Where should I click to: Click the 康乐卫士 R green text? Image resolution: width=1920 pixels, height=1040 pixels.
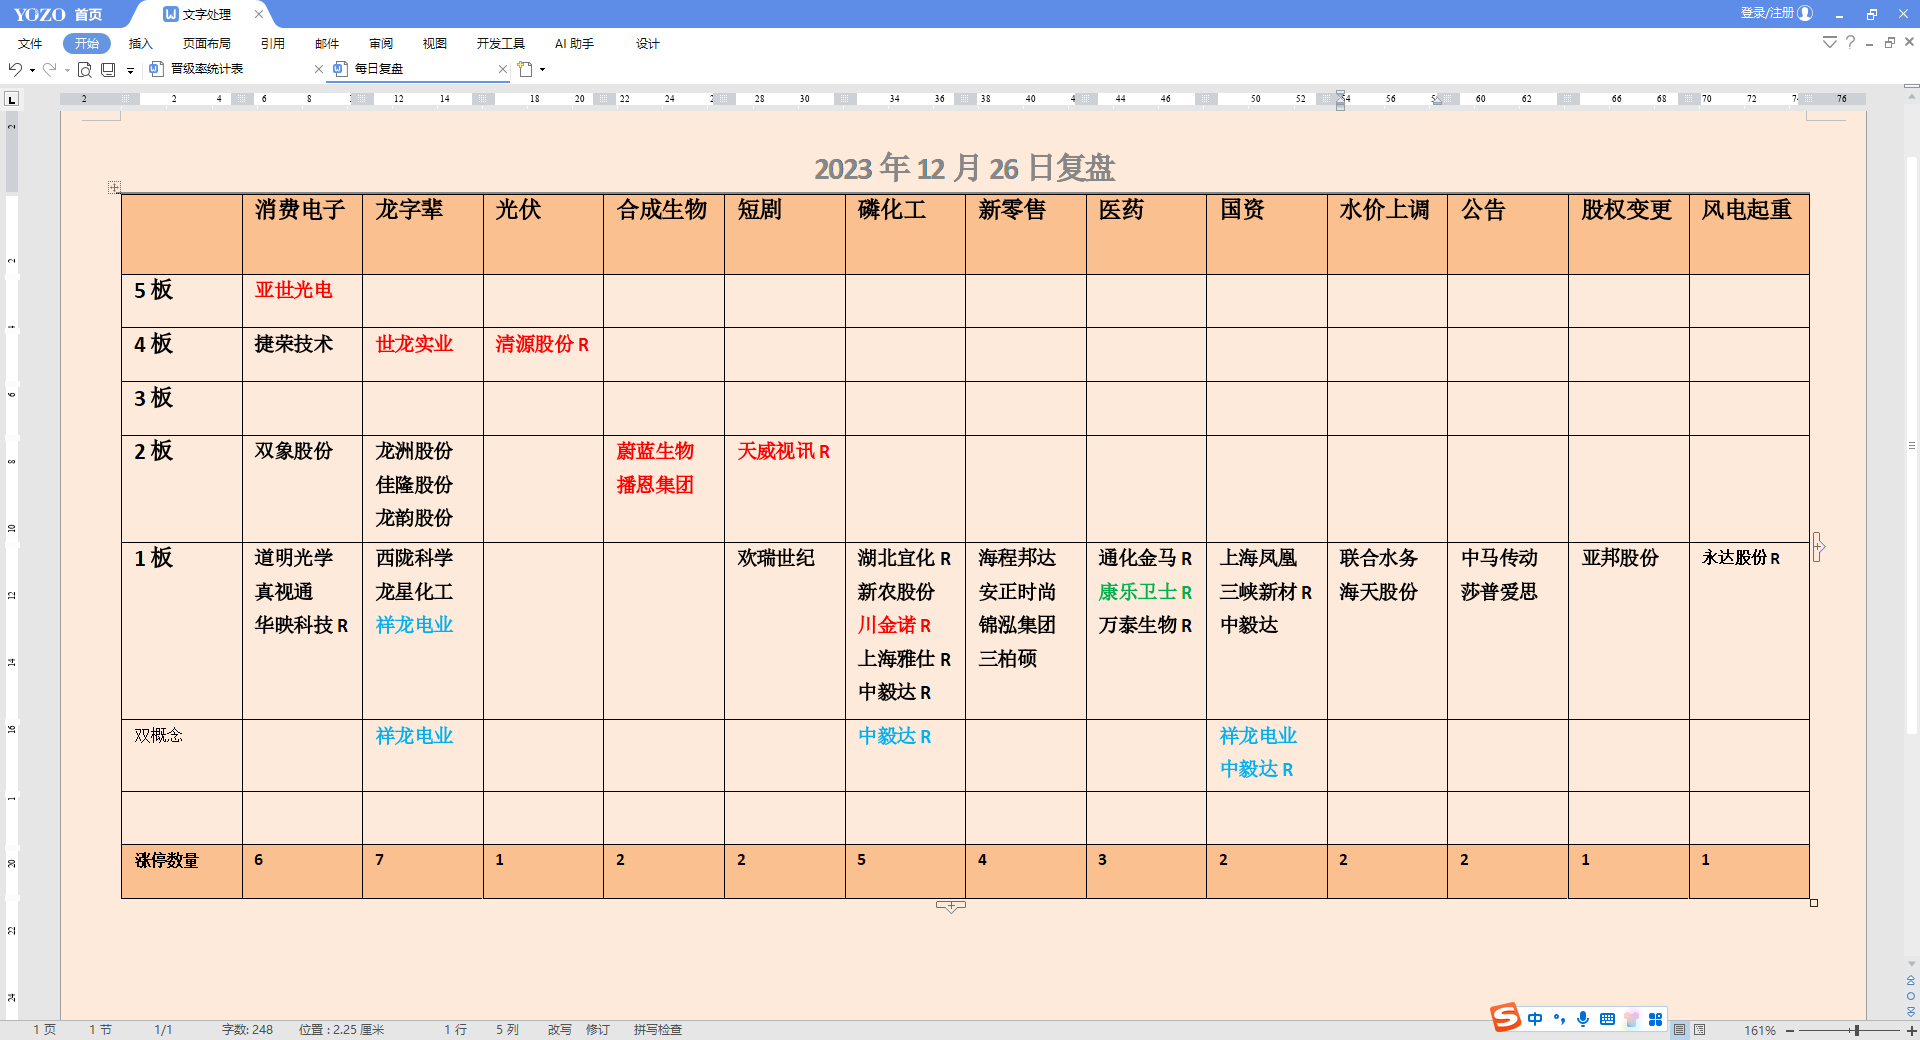point(1146,592)
